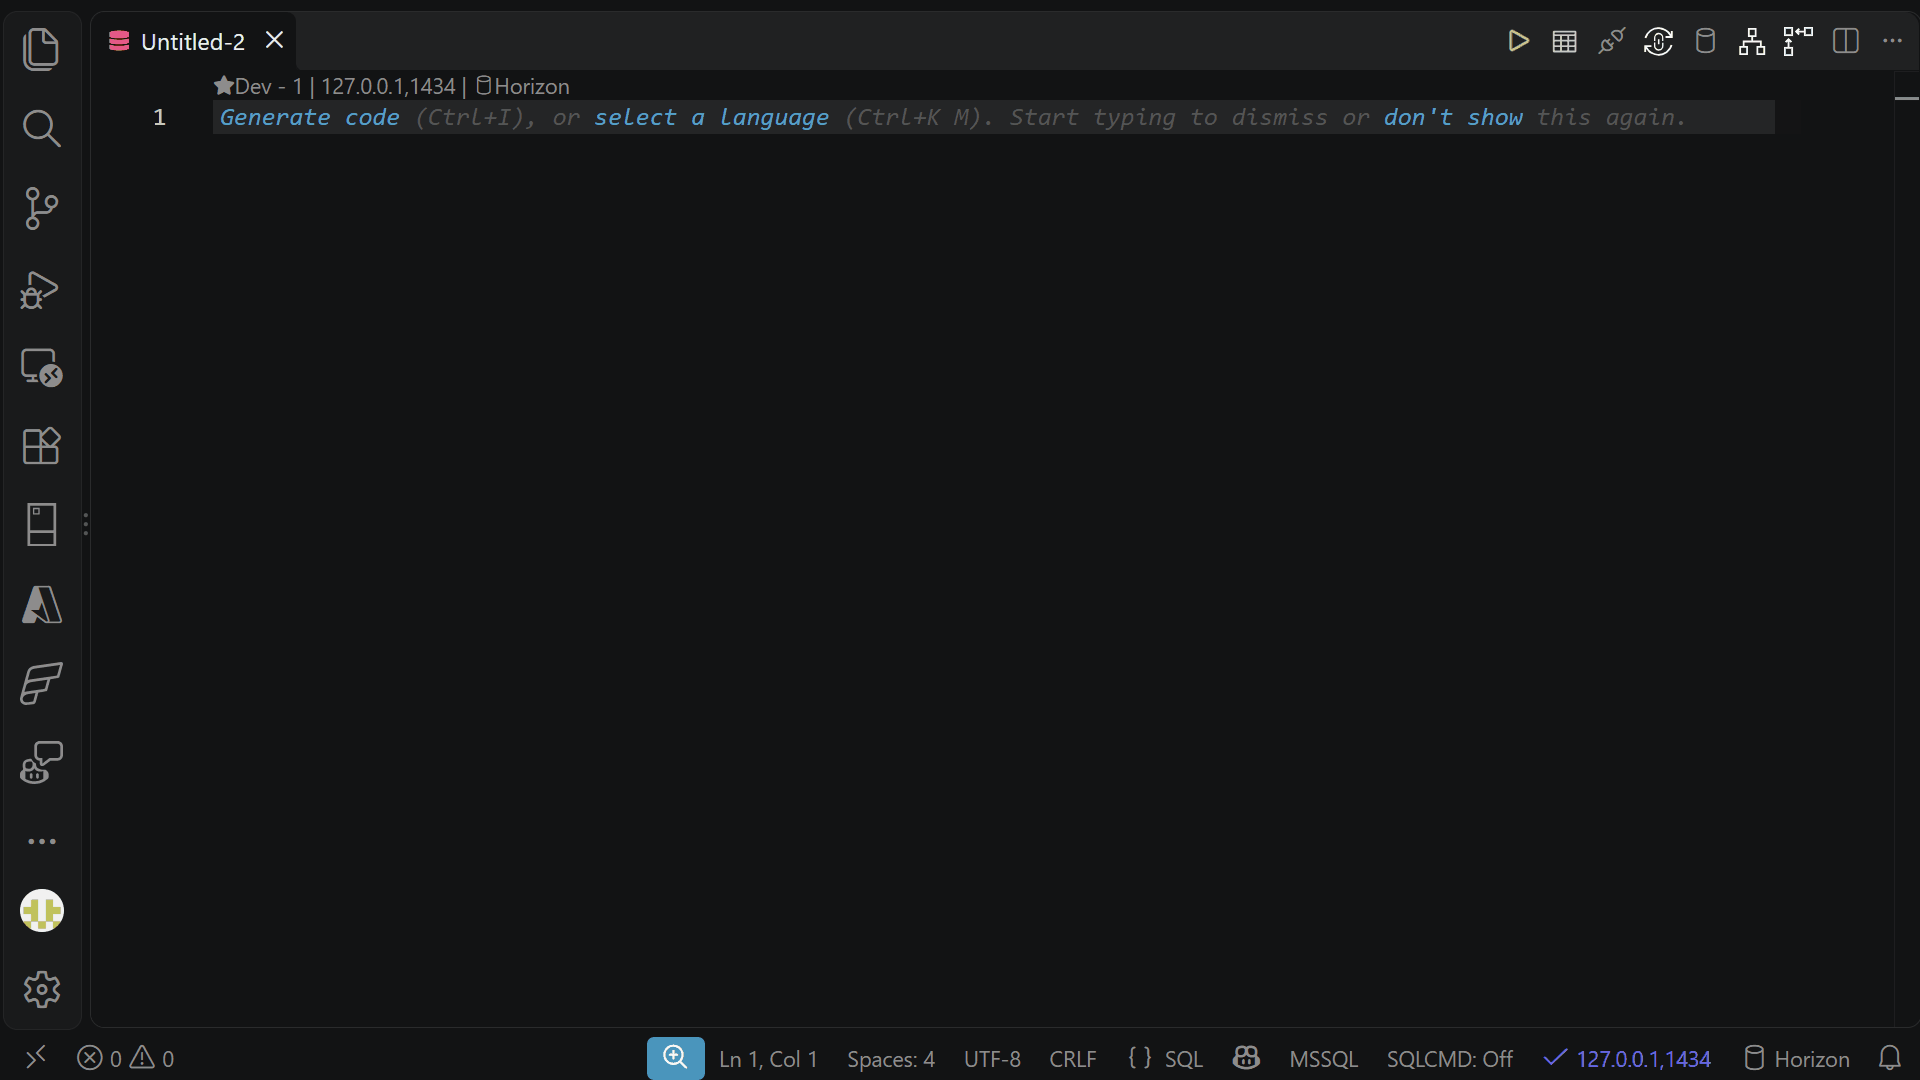
Task: Open SQL Server connections view icon
Action: pos(41,525)
